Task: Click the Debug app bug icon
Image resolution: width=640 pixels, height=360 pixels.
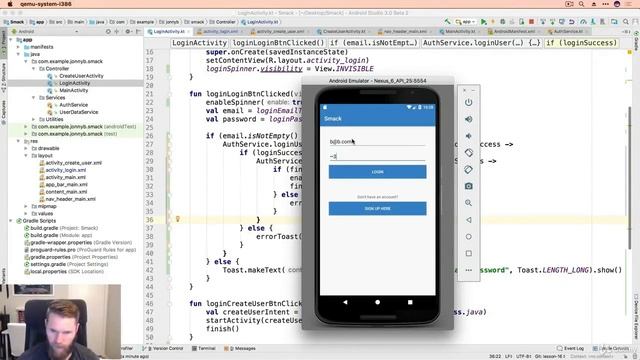Action: click(x=502, y=22)
